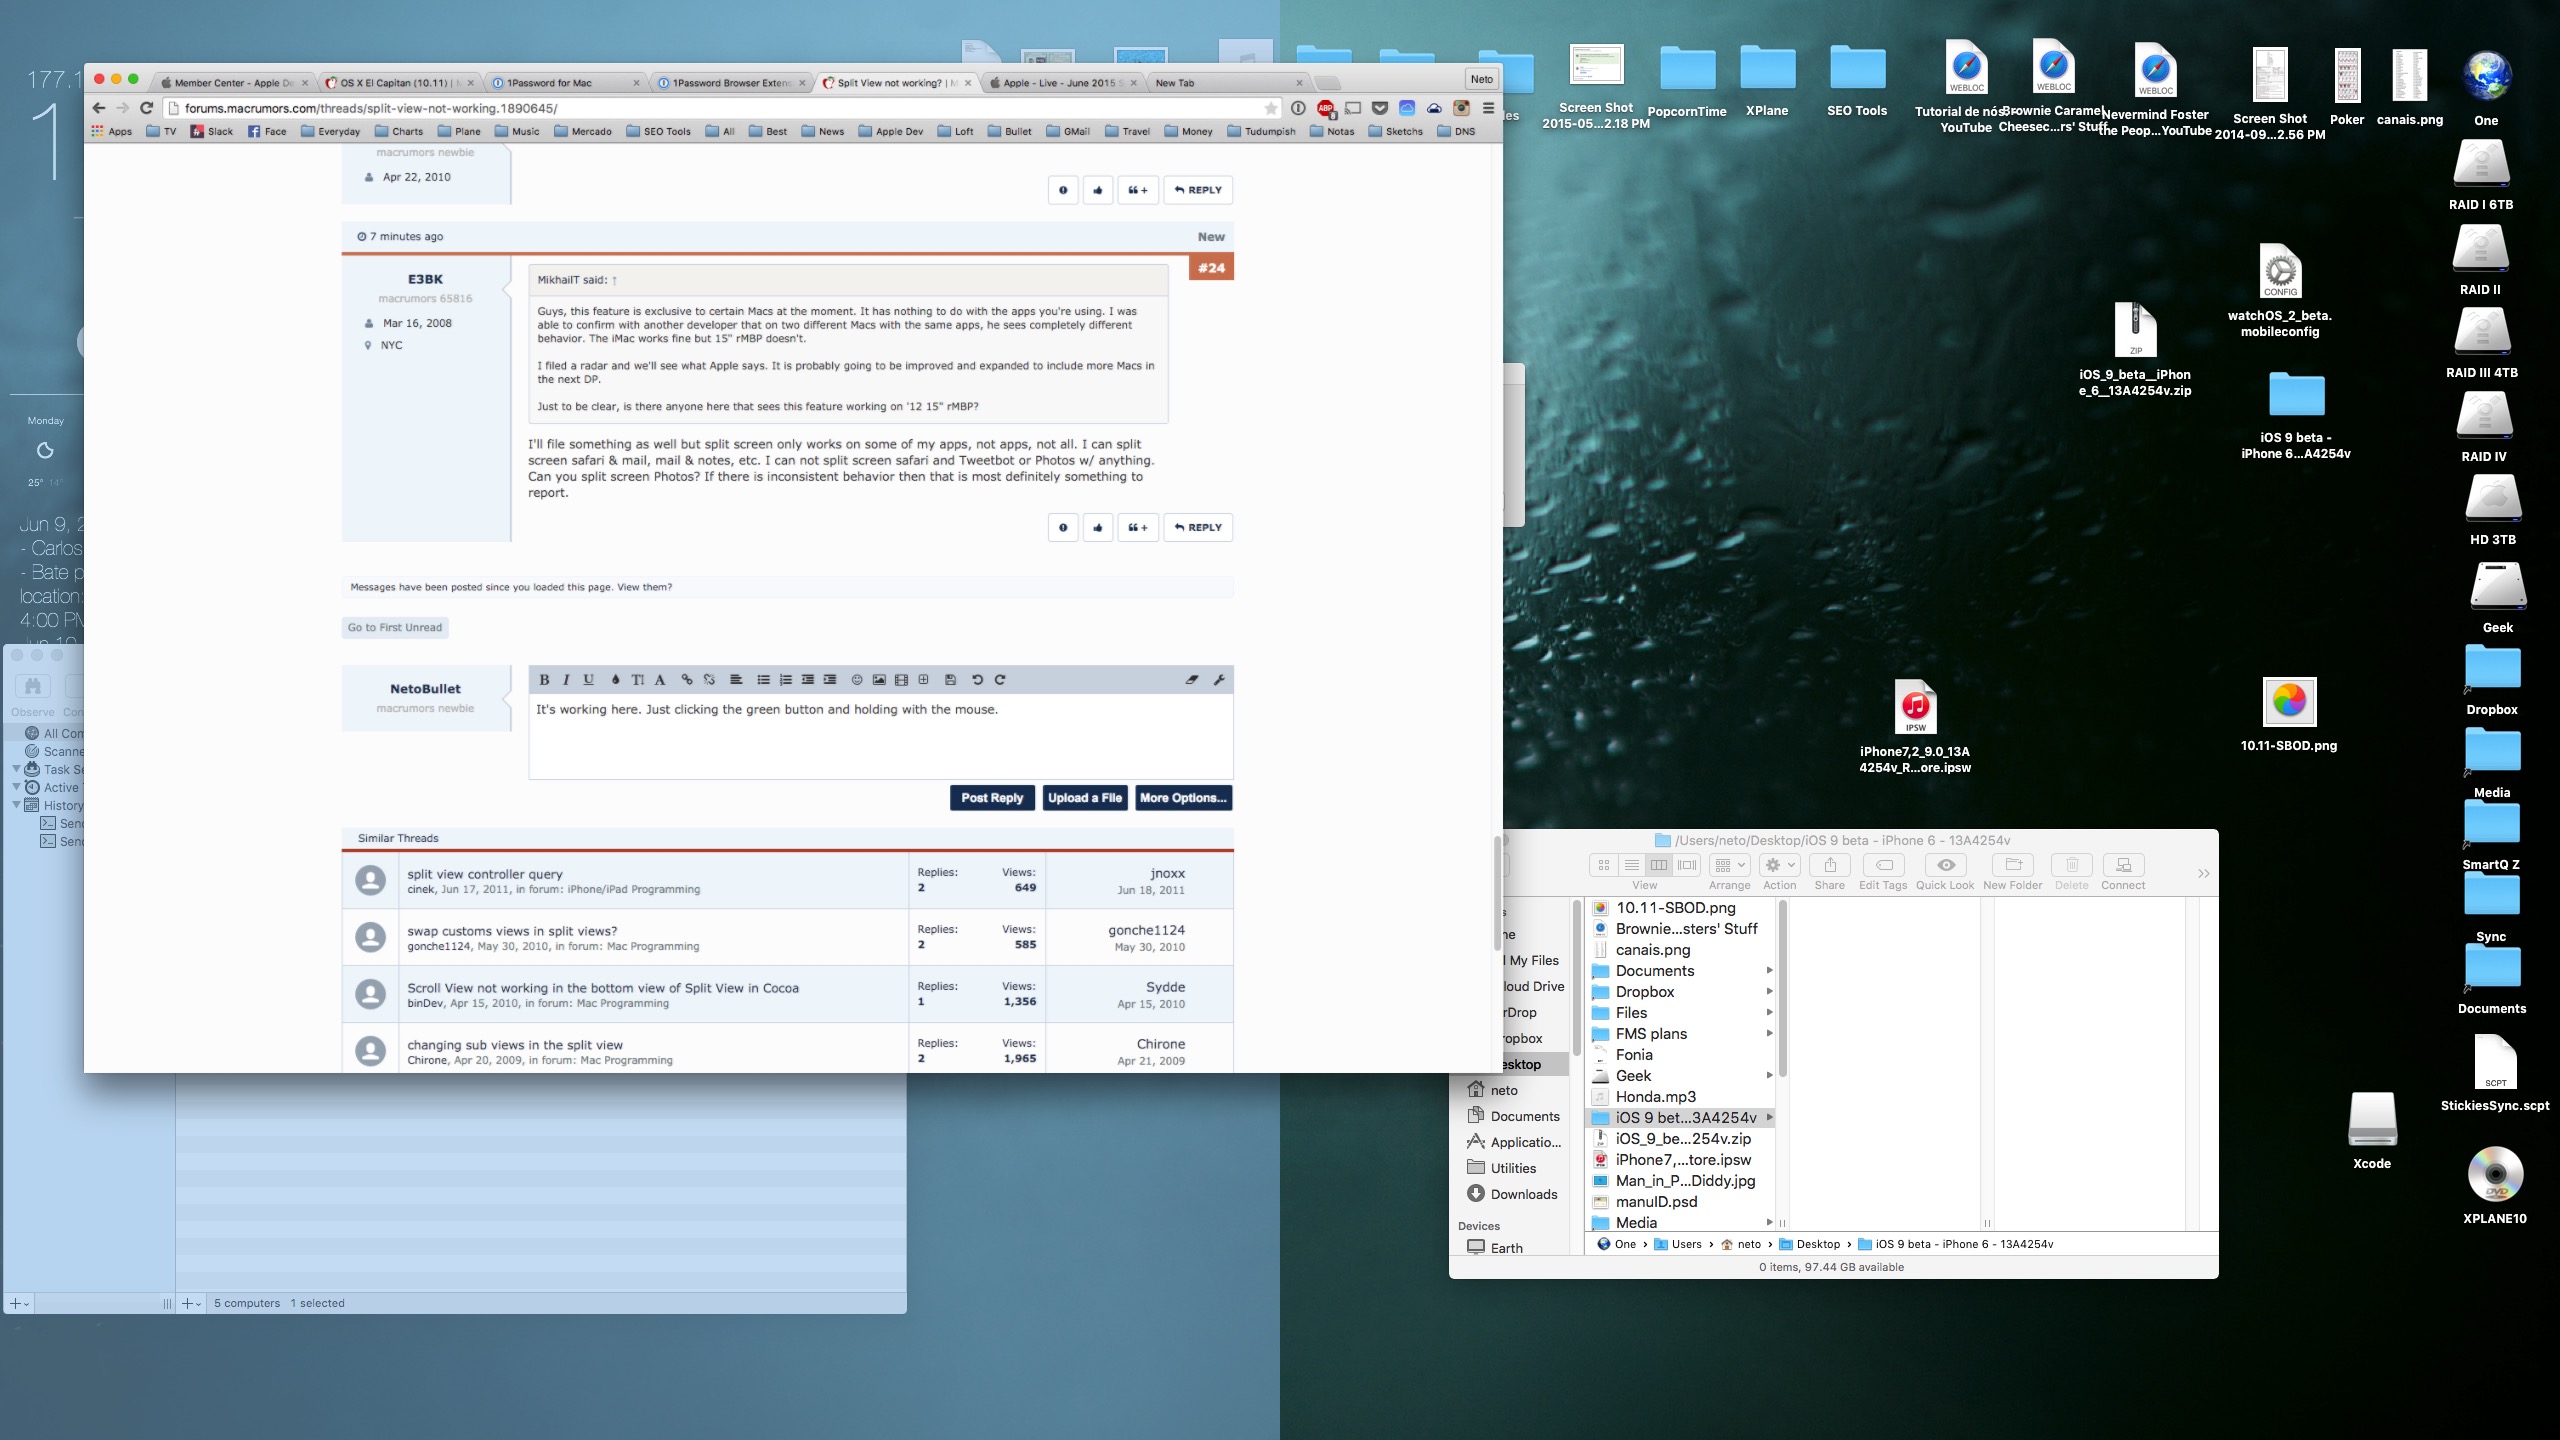This screenshot has width=2560, height=1440.
Task: Toggle the unordered bullet list icon
Action: 763,680
